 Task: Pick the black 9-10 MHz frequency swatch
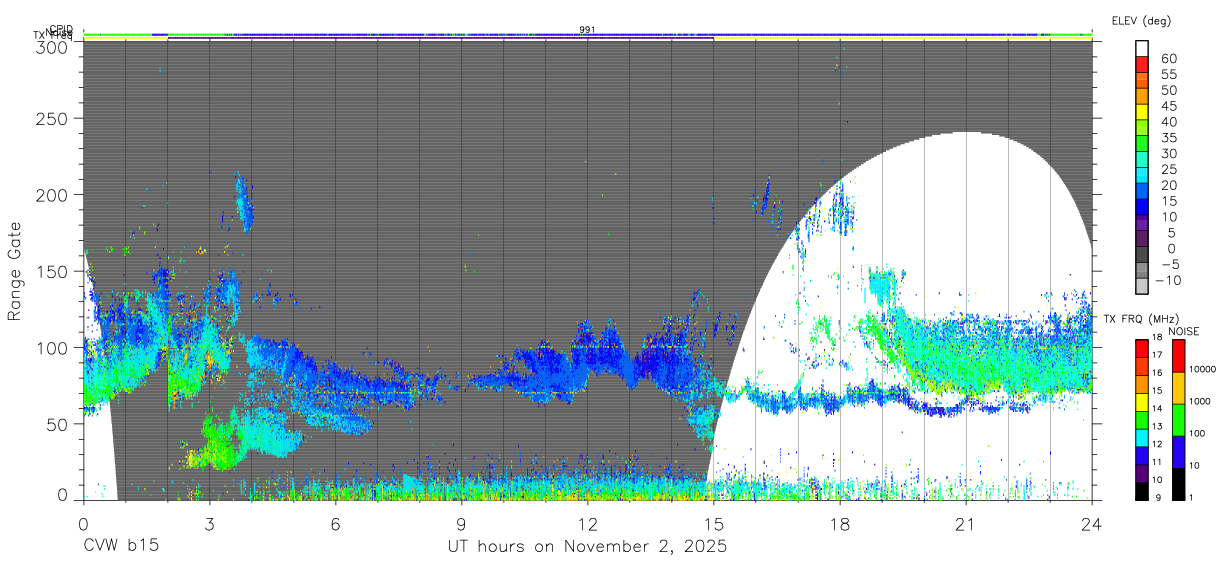pyautogui.click(x=1142, y=490)
